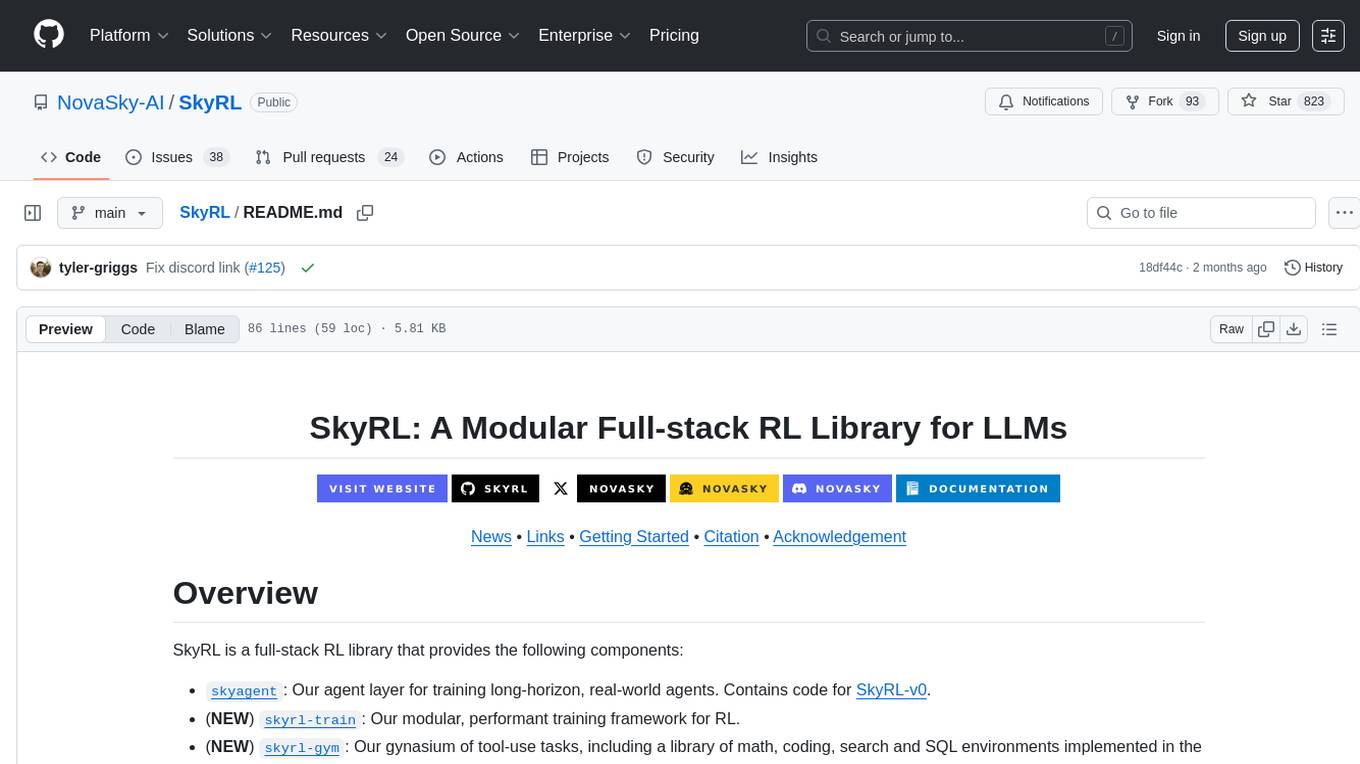The height and width of the screenshot is (764, 1360).
Task: Focus the Go to file search box
Action: [1201, 213]
